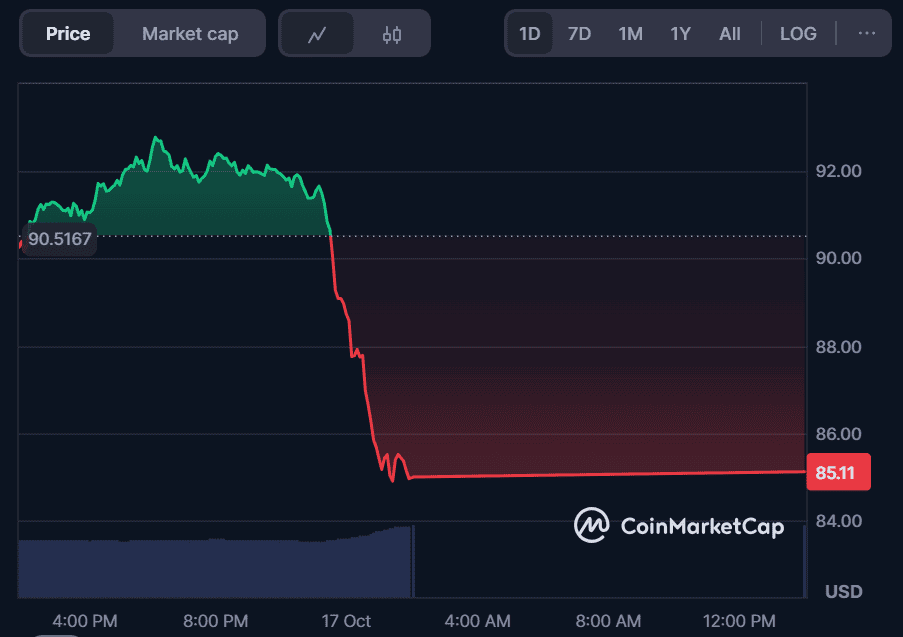Select the Price tab

coord(68,34)
